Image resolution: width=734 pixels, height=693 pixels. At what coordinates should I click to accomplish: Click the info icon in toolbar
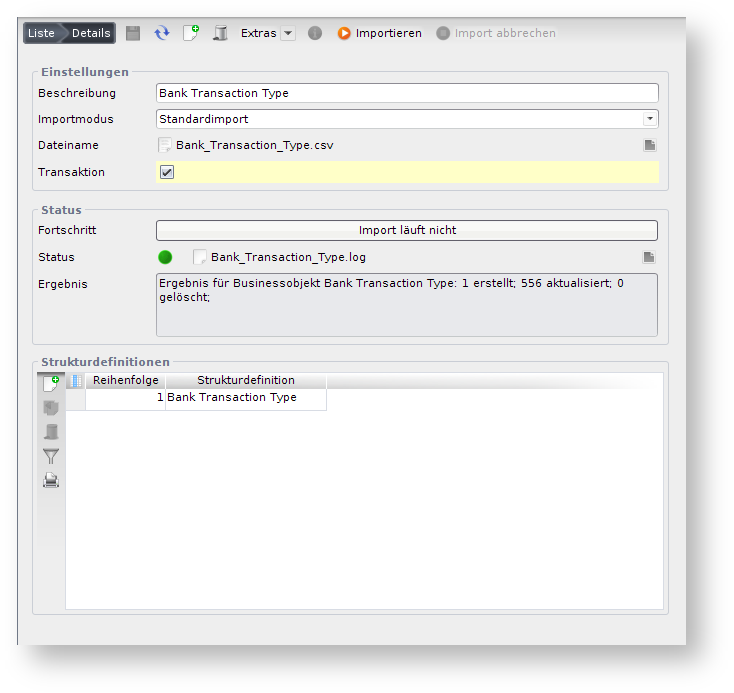315,33
